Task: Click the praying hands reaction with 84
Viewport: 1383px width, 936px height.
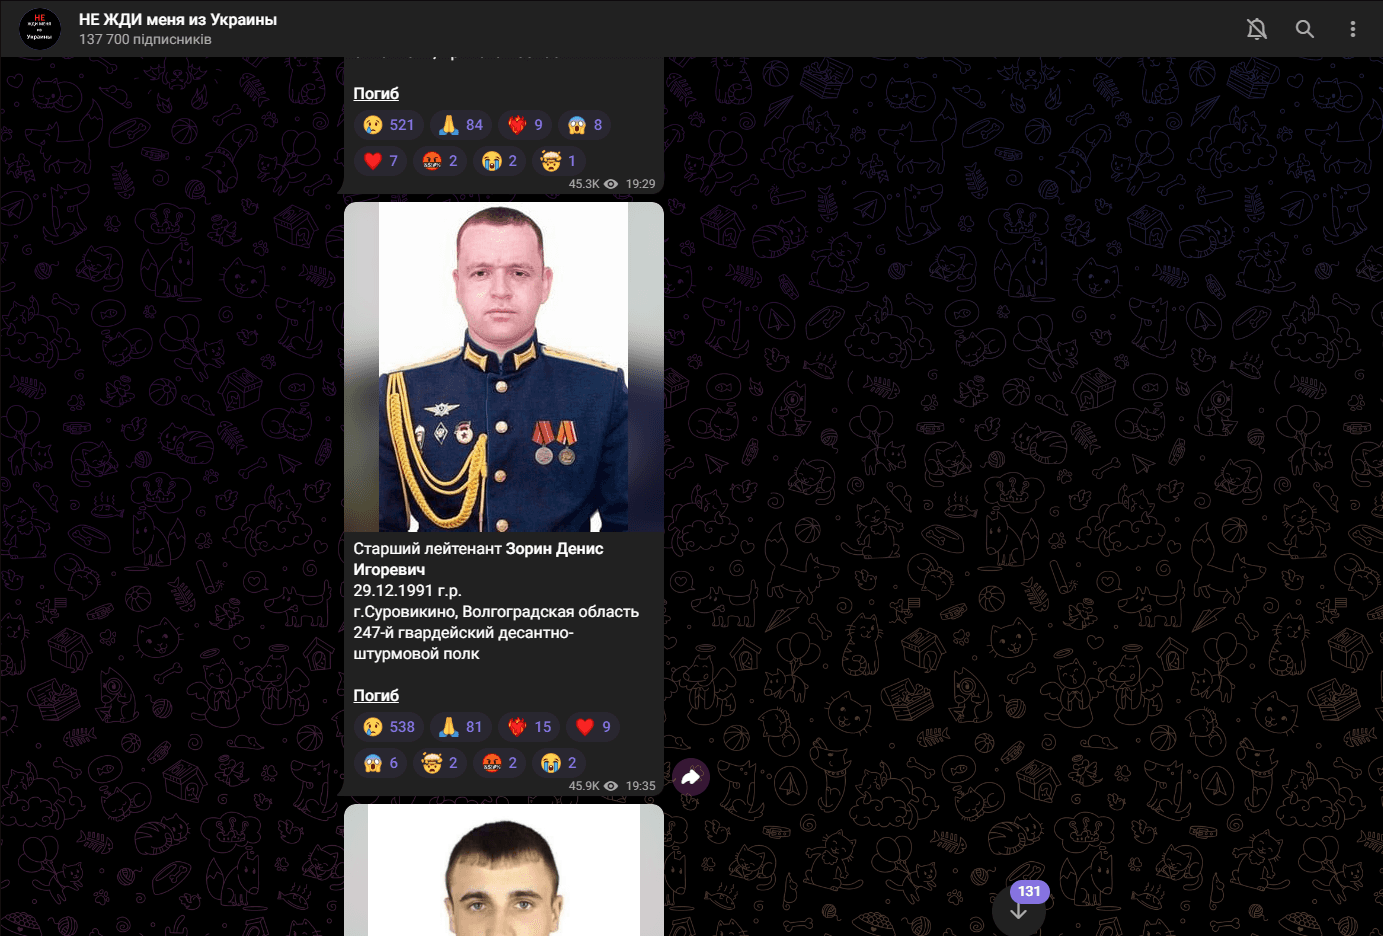Action: click(x=461, y=125)
